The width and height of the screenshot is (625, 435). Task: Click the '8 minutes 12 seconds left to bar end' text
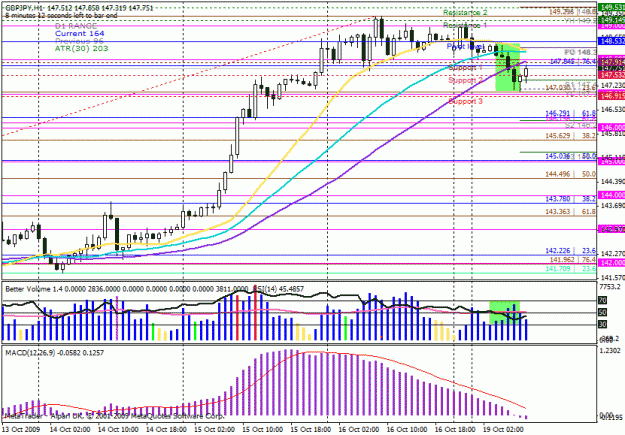(61, 16)
